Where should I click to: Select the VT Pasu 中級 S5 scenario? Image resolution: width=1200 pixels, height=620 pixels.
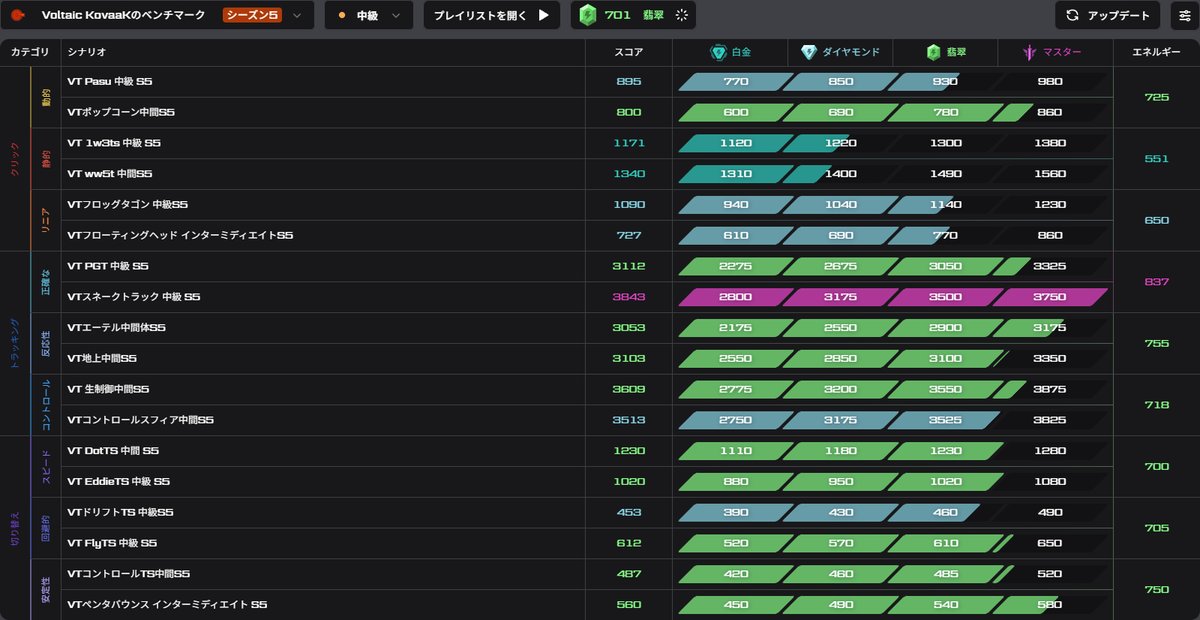point(109,82)
